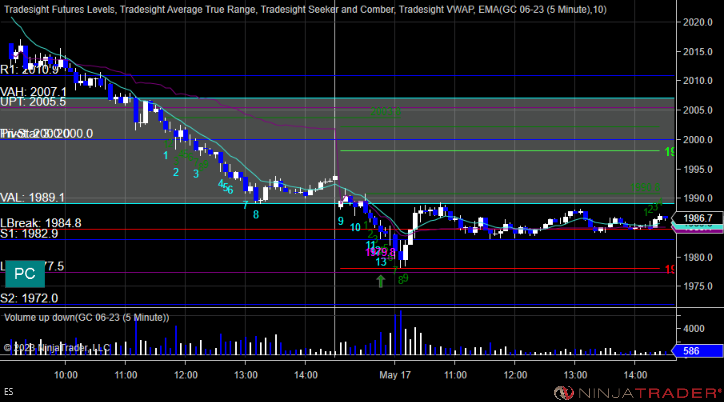Select the VAH: 2007.1 level label
724x402 pixels.
tap(33, 92)
